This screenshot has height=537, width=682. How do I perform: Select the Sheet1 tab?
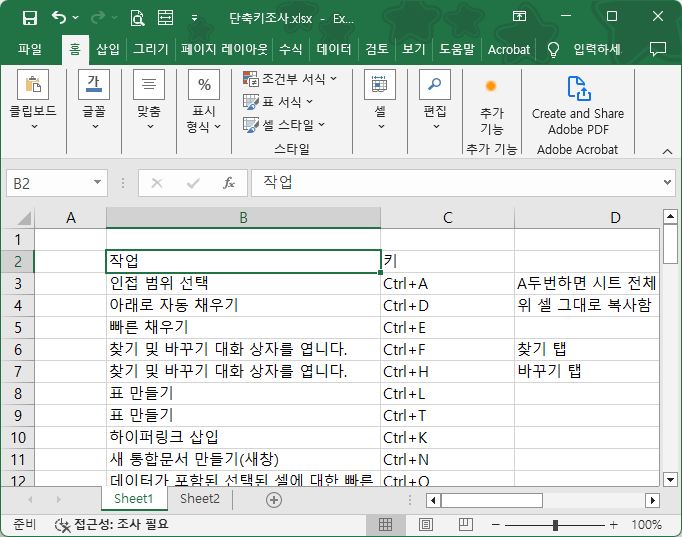tap(134, 499)
